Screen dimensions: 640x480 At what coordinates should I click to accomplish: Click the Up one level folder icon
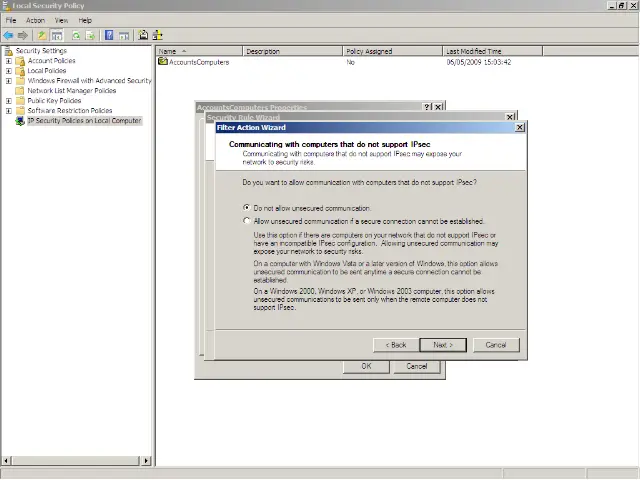point(42,35)
